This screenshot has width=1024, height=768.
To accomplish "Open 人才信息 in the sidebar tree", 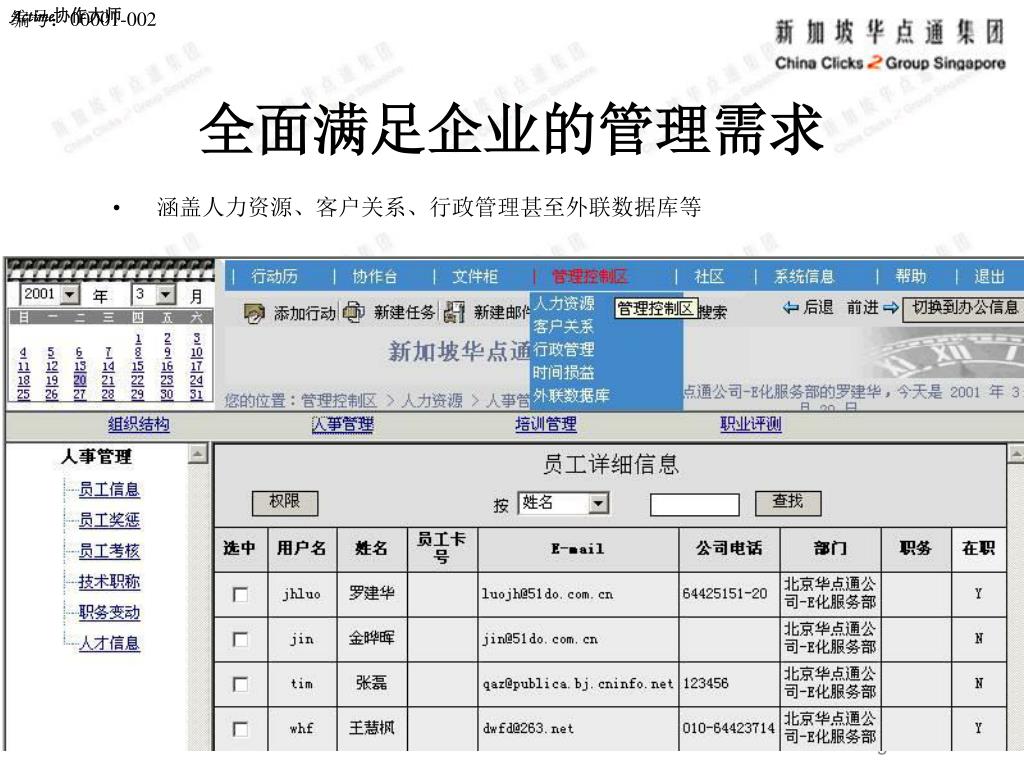I will click(109, 643).
